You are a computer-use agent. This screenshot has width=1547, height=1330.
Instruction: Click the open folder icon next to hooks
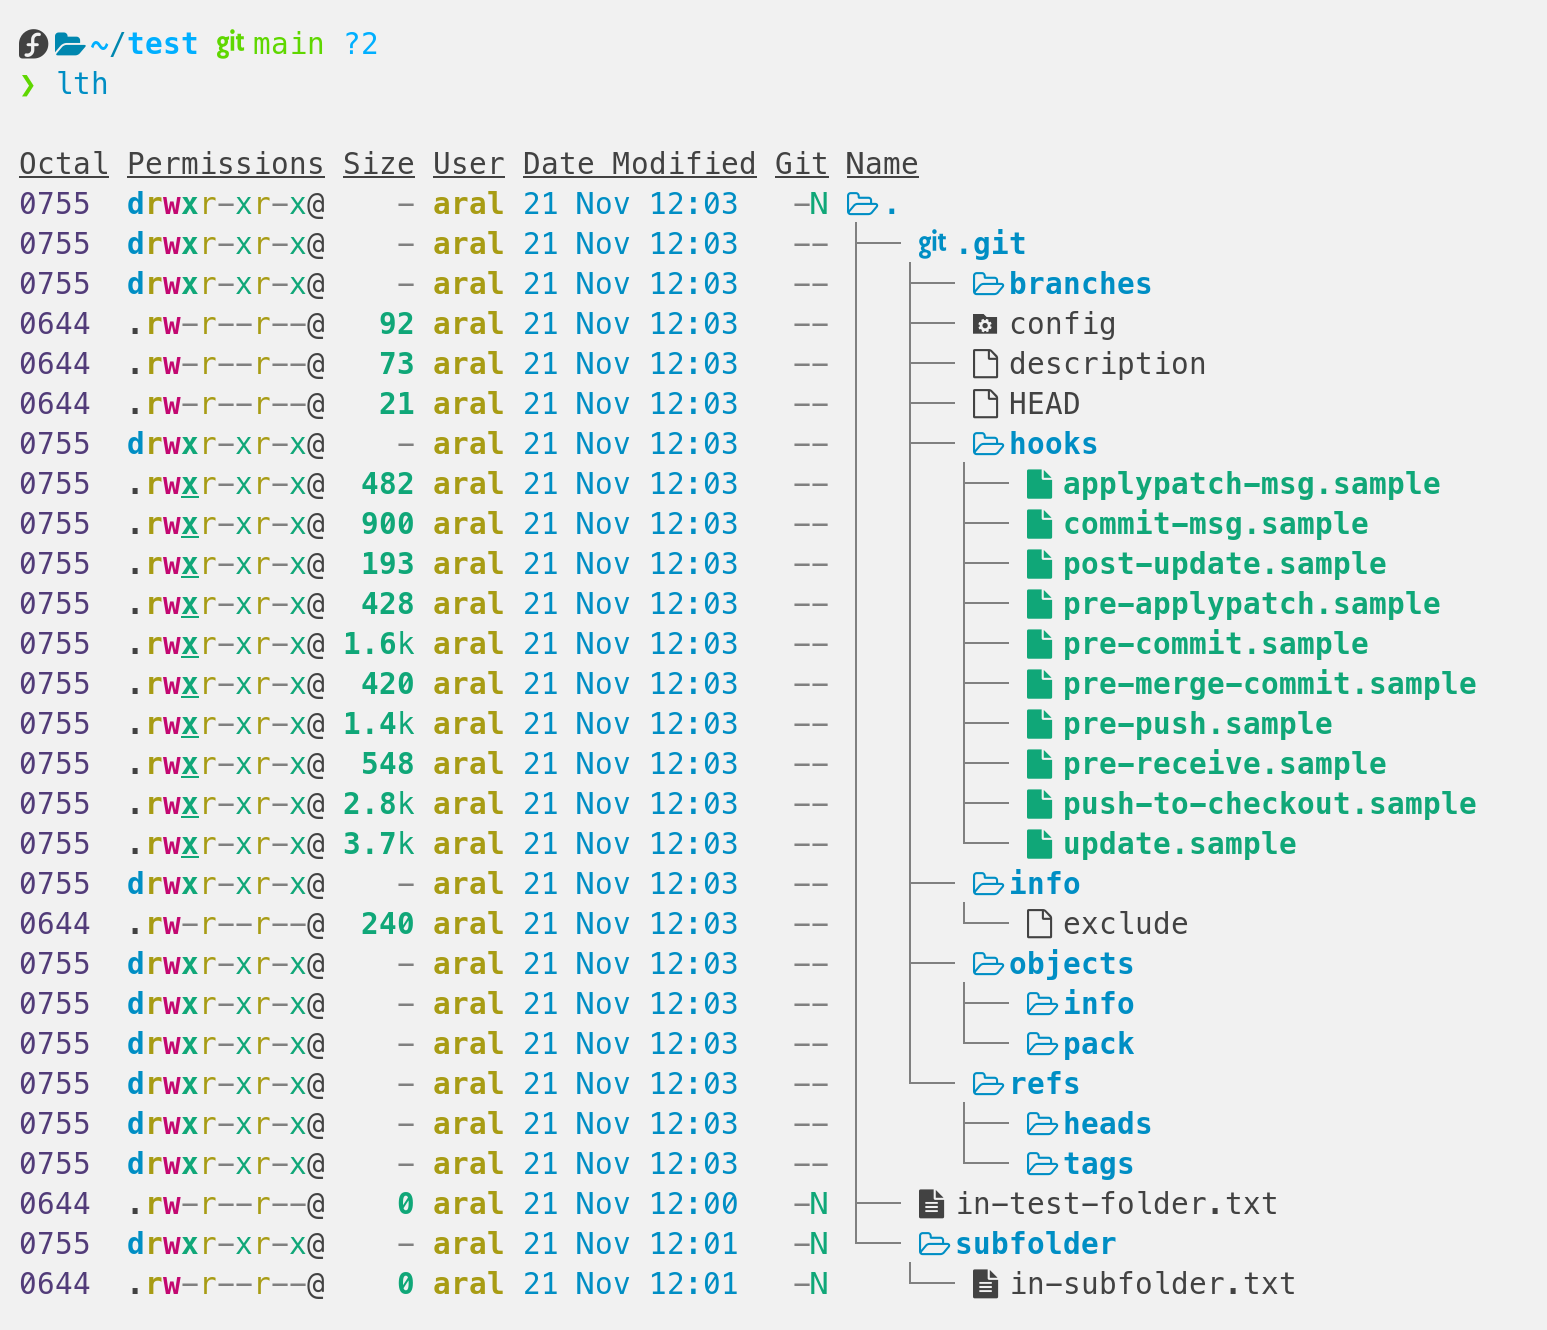(988, 443)
